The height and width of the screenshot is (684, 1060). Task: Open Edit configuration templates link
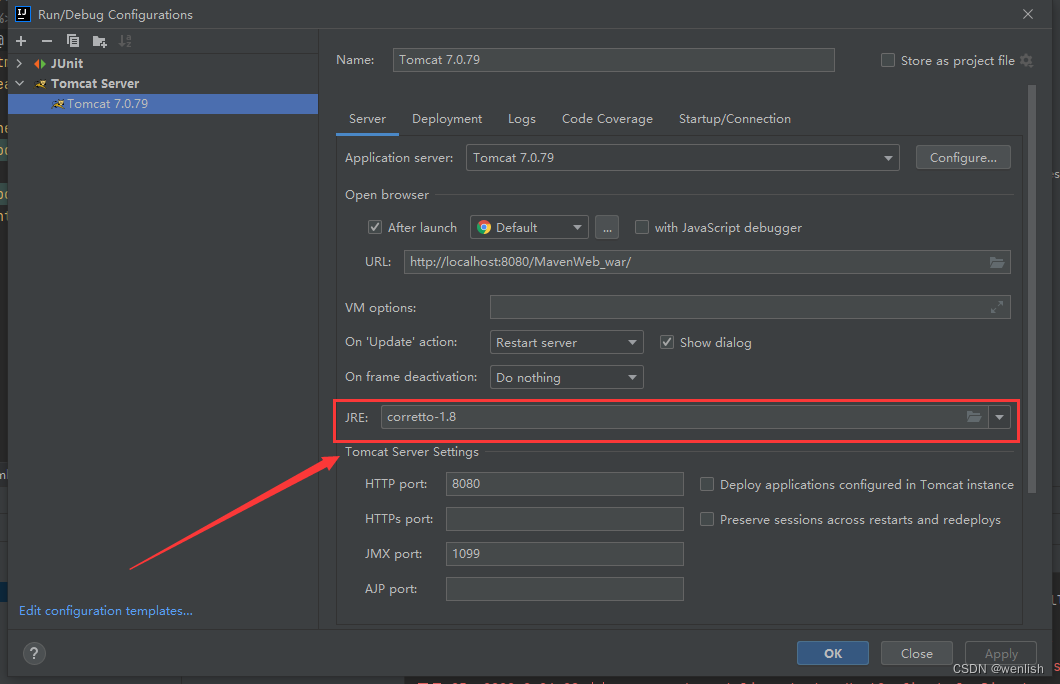coord(106,611)
